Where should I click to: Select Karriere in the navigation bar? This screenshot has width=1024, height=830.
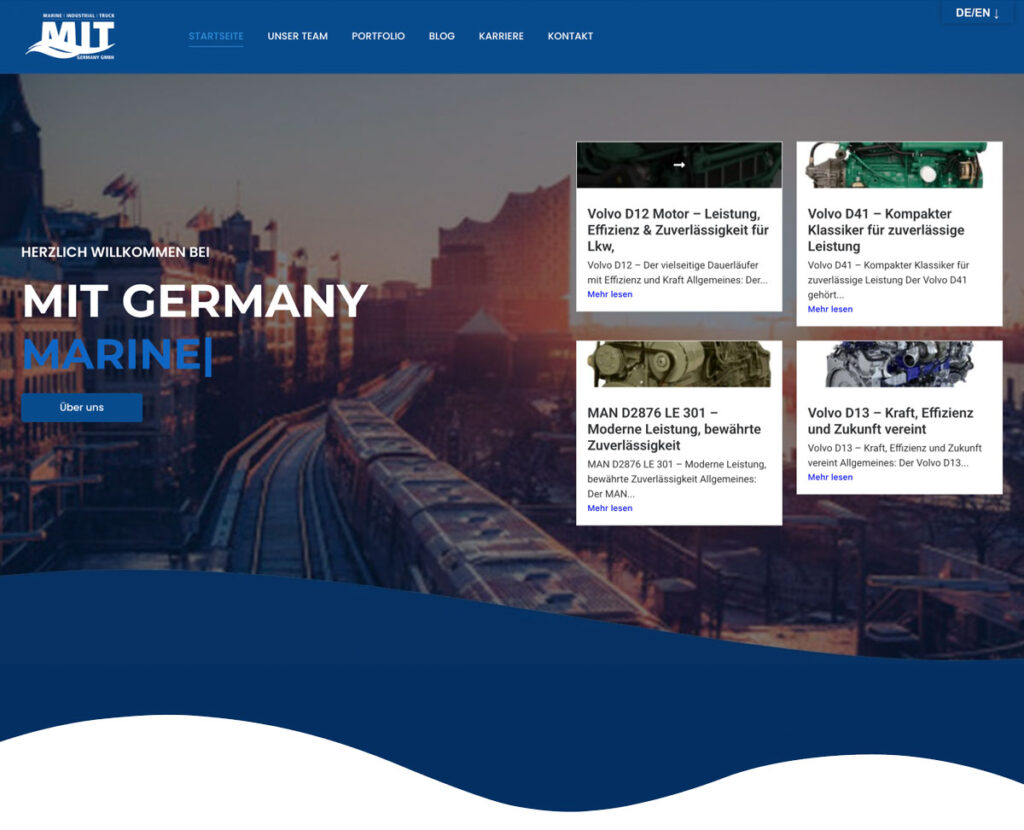click(501, 36)
